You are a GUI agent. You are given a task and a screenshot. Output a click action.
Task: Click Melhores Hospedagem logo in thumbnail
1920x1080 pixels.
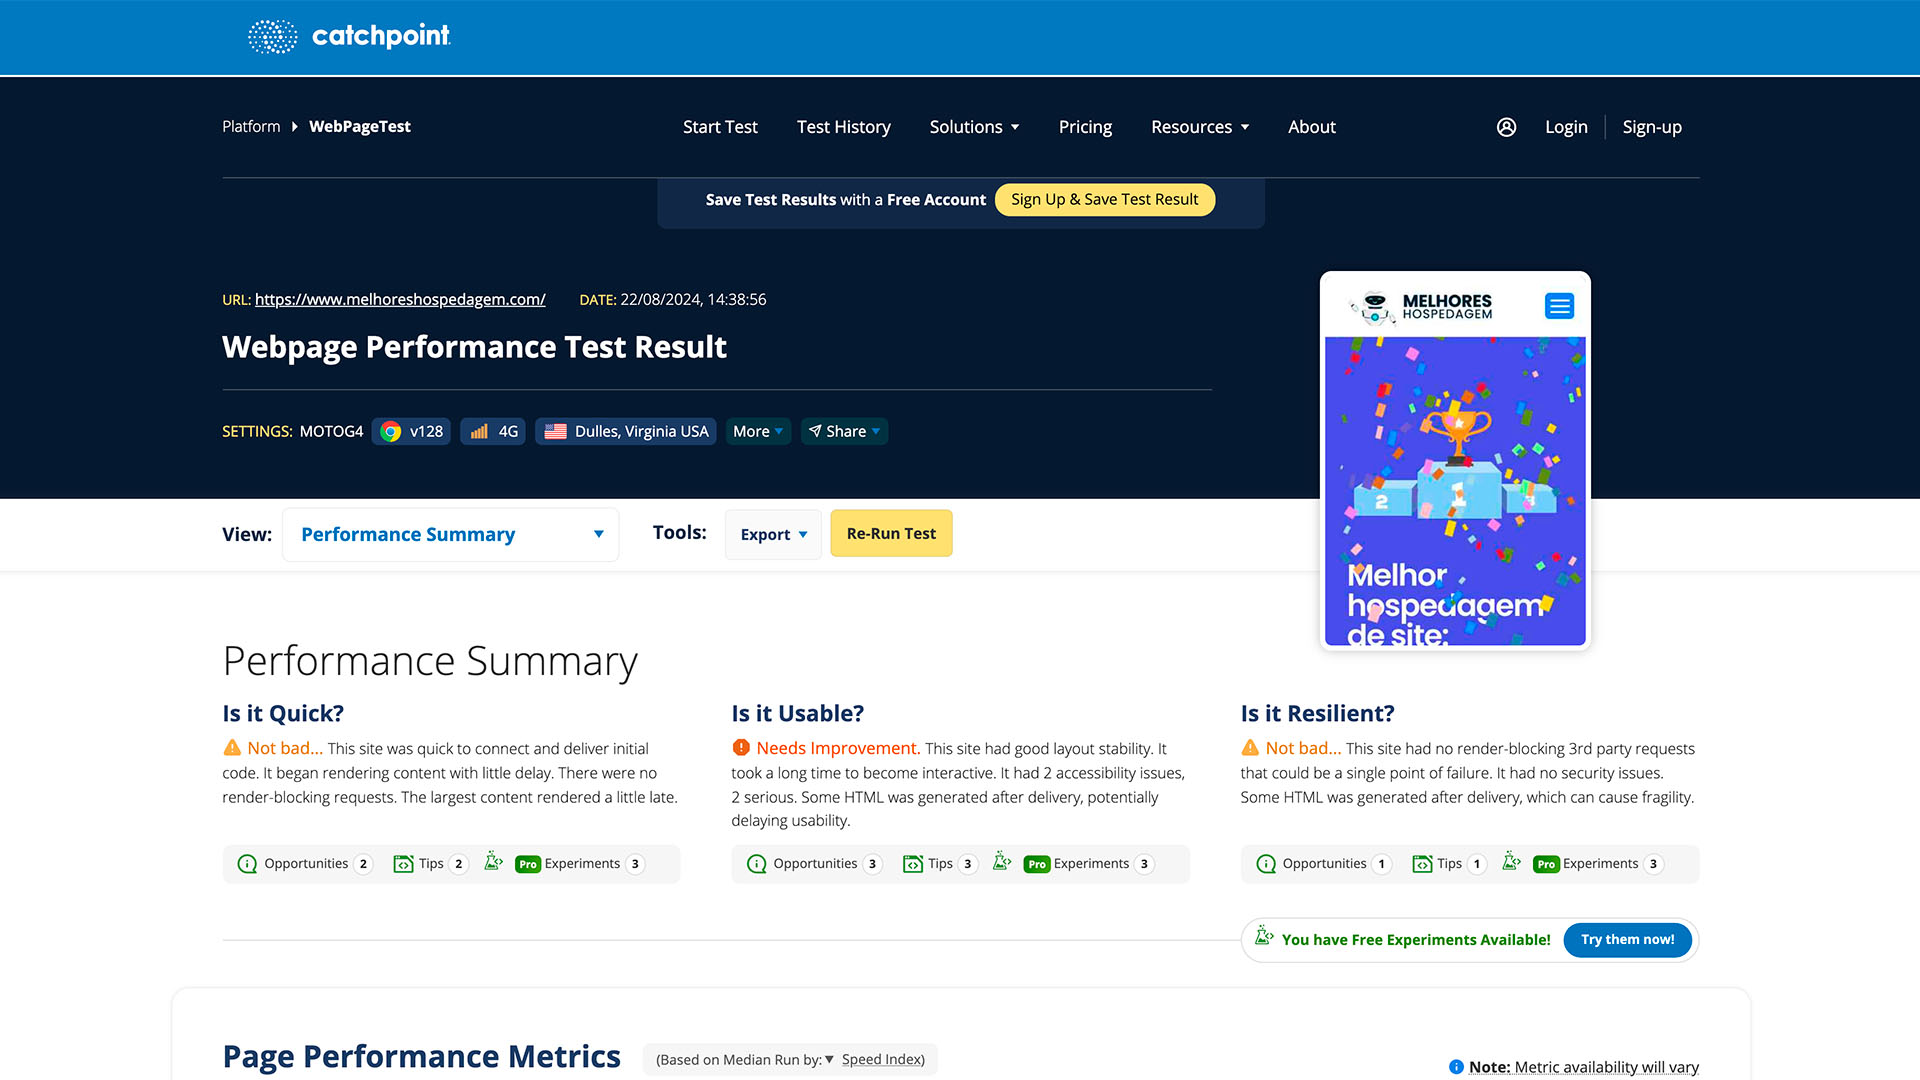coord(1420,306)
